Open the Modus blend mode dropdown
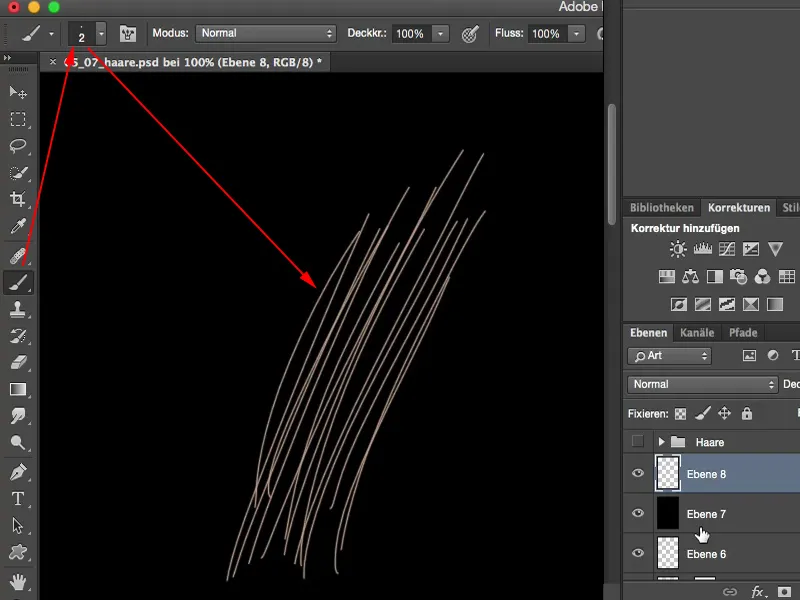 266,34
